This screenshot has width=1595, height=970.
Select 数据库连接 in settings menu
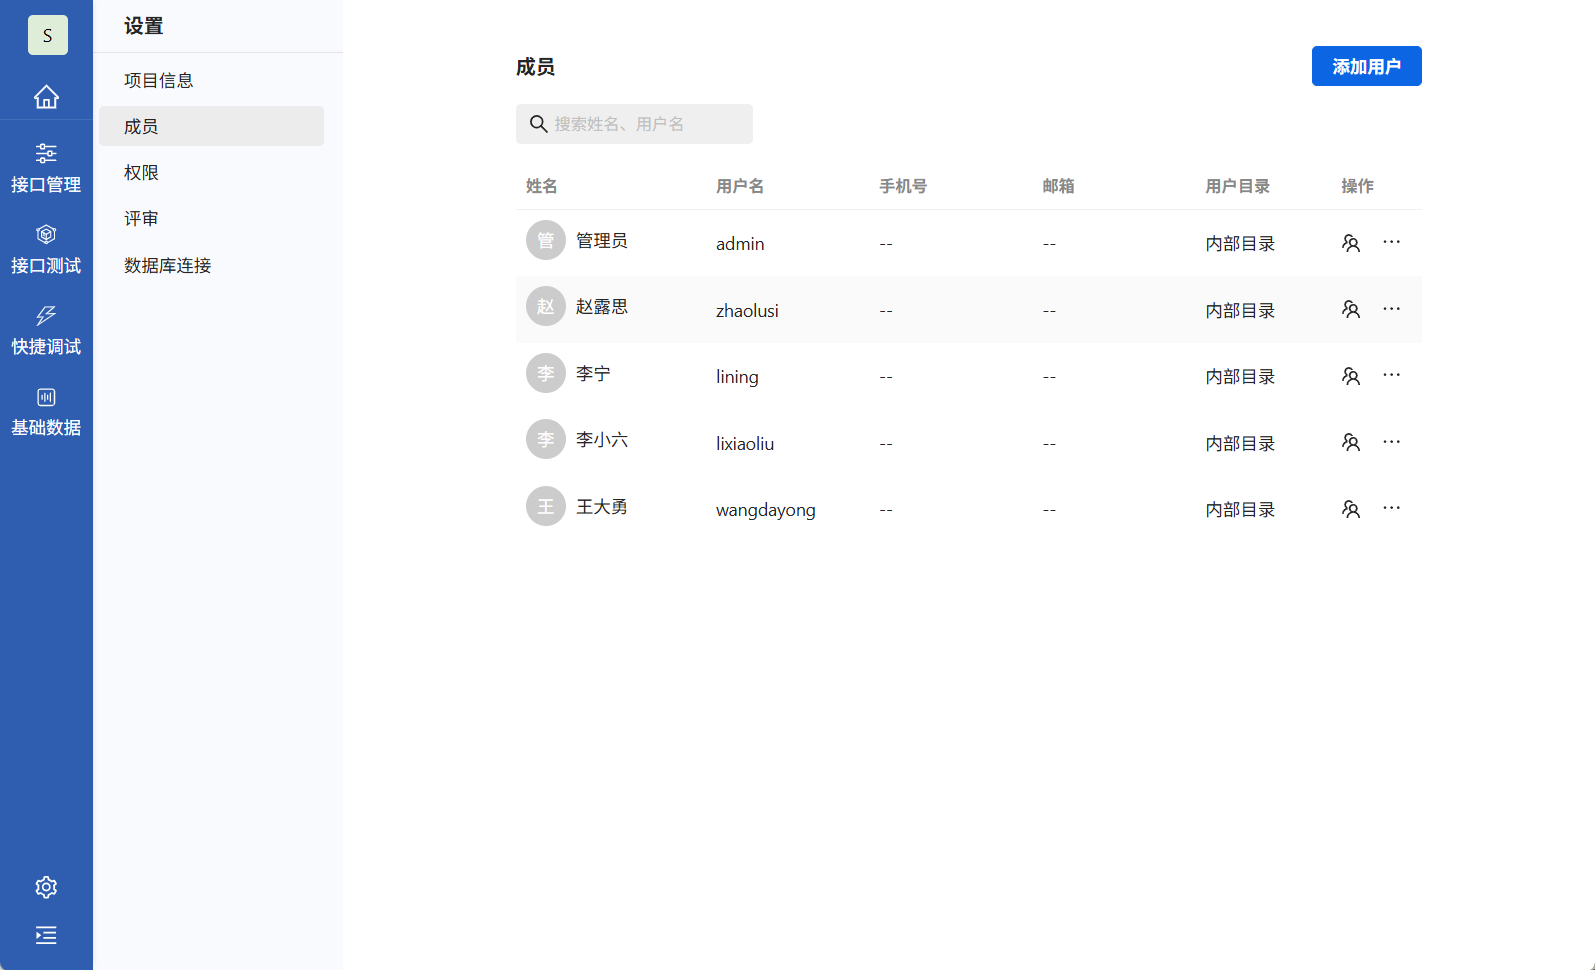coord(211,265)
